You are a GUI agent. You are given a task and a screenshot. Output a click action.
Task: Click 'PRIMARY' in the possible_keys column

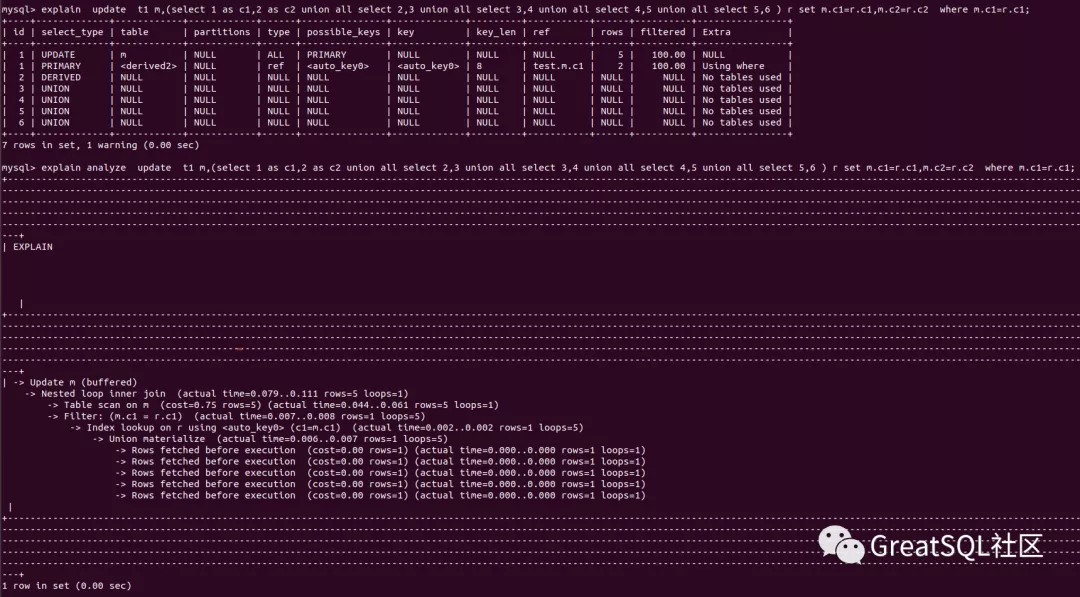click(326, 54)
